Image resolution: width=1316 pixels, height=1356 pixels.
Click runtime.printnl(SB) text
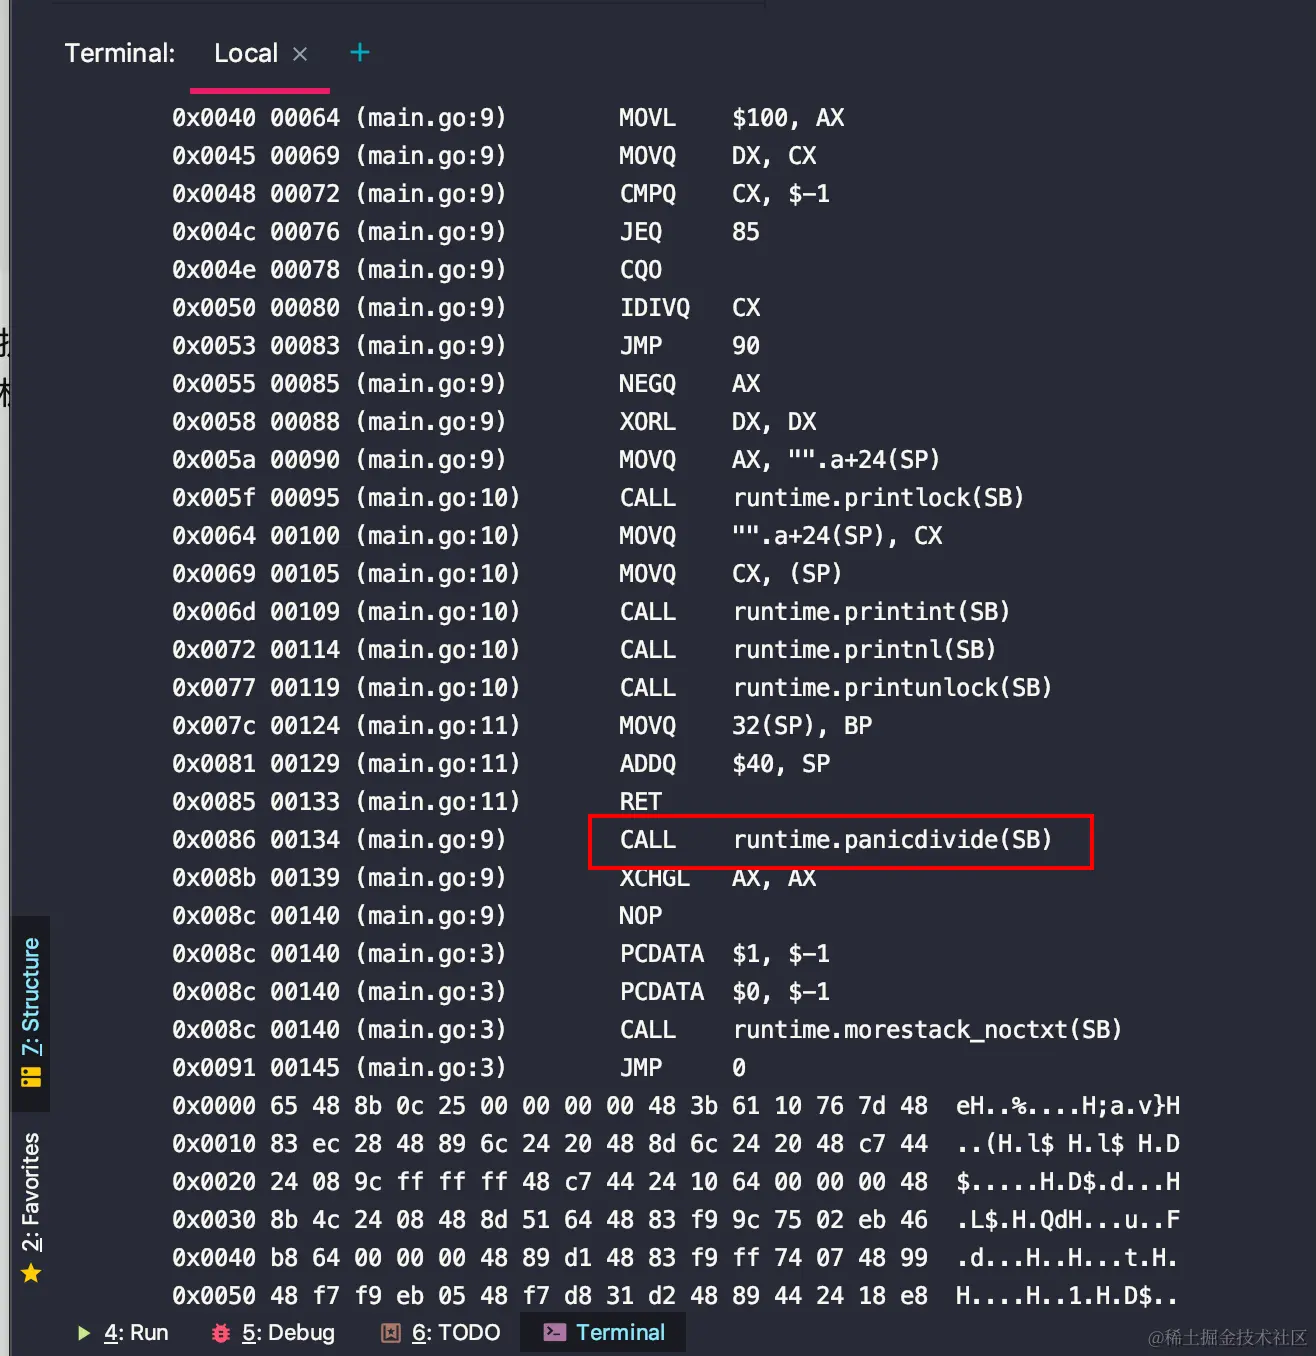[x=864, y=650]
